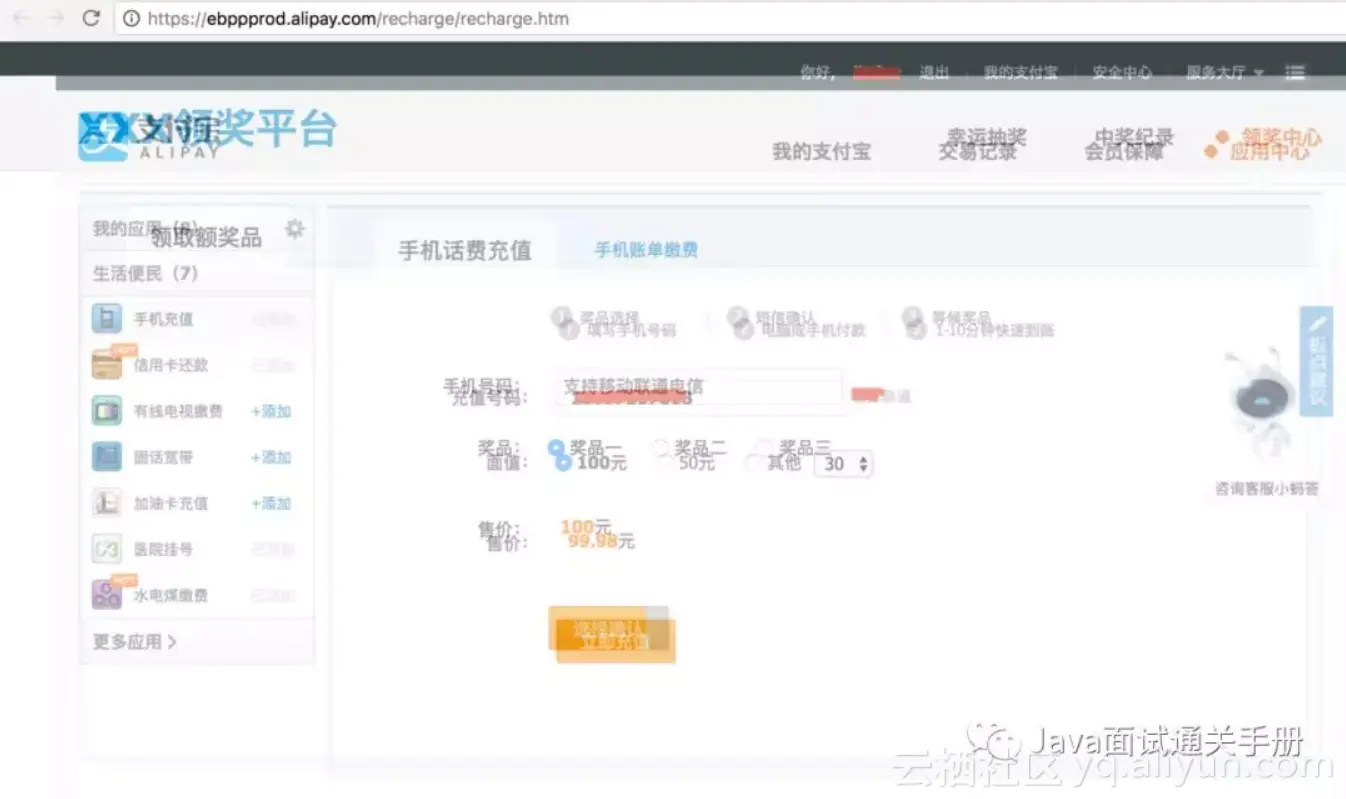Reload the page with the refresh icon
Image resolution: width=1346 pixels, height=799 pixels.
pos(91,18)
